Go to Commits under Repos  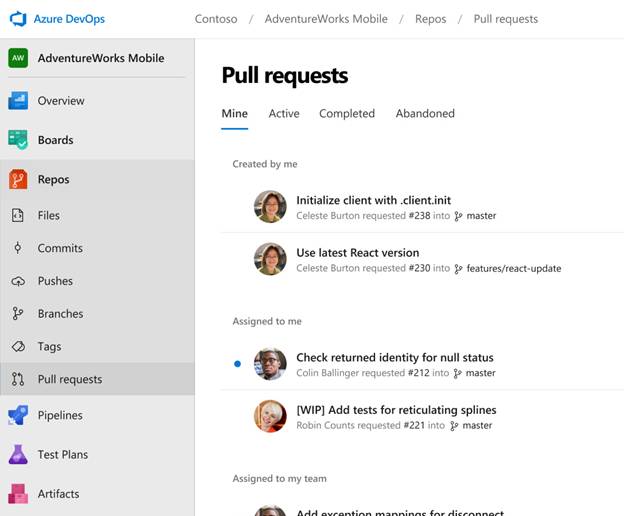pos(97,248)
